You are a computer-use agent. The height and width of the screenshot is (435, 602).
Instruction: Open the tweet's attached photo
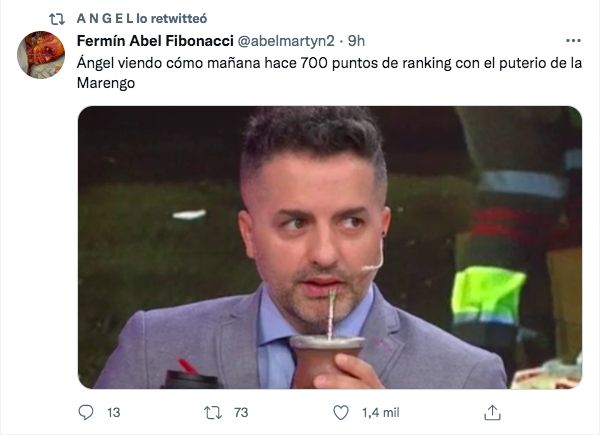[329, 247]
